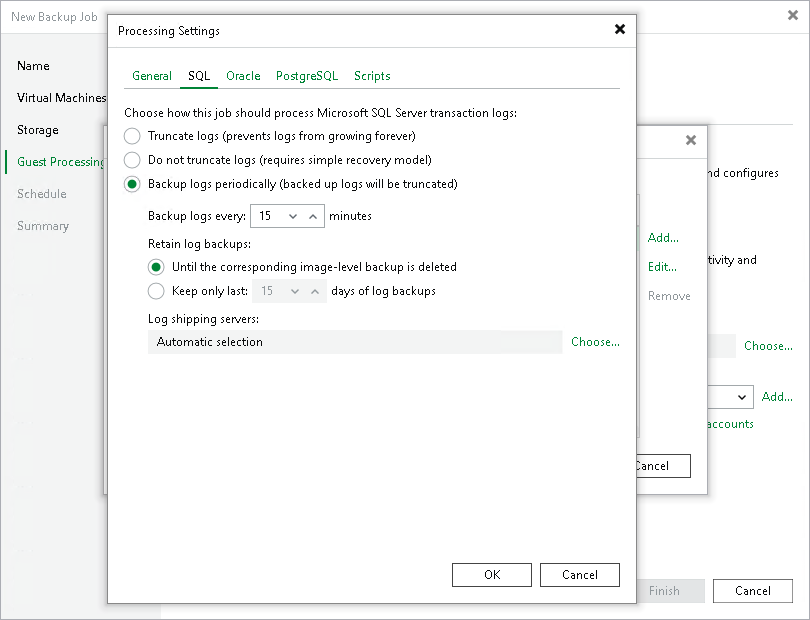Click Choose link for log shipping servers
Viewport: 810px width, 620px height.
(x=595, y=342)
